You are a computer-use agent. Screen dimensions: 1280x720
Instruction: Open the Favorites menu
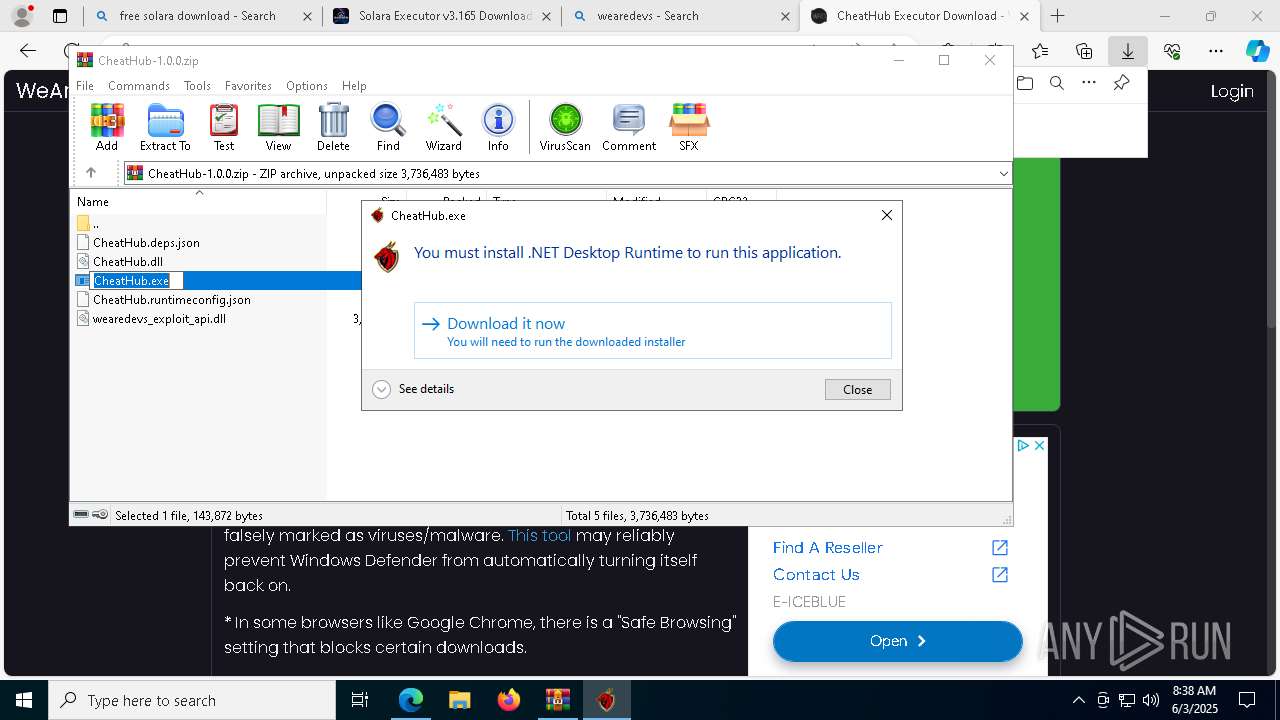[x=248, y=86]
